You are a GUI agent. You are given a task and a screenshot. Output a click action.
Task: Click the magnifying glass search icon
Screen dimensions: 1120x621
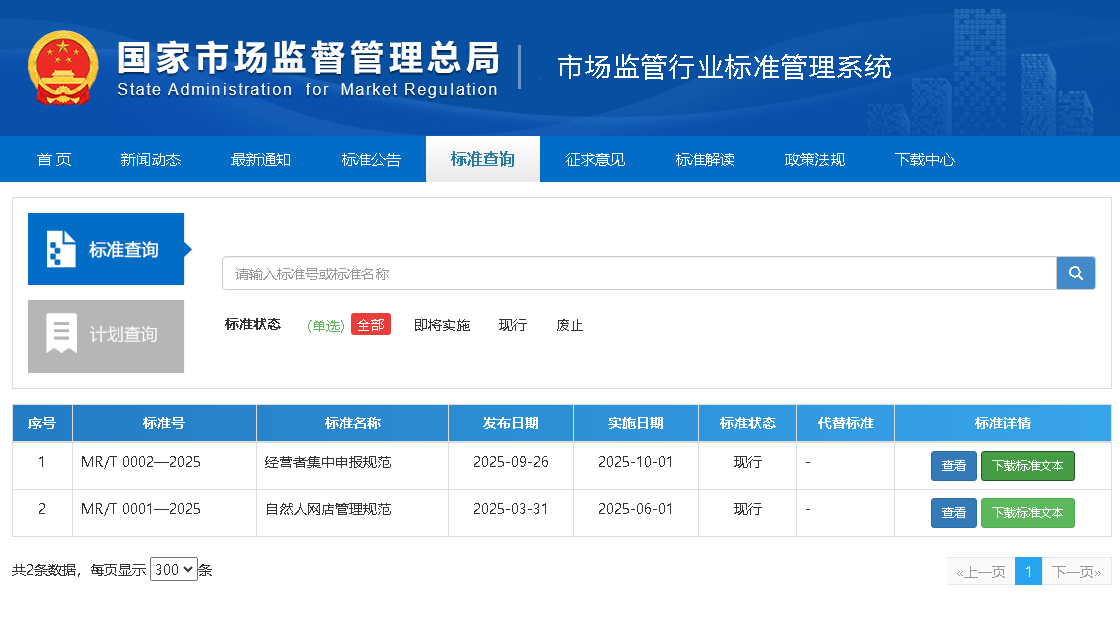(x=1076, y=273)
